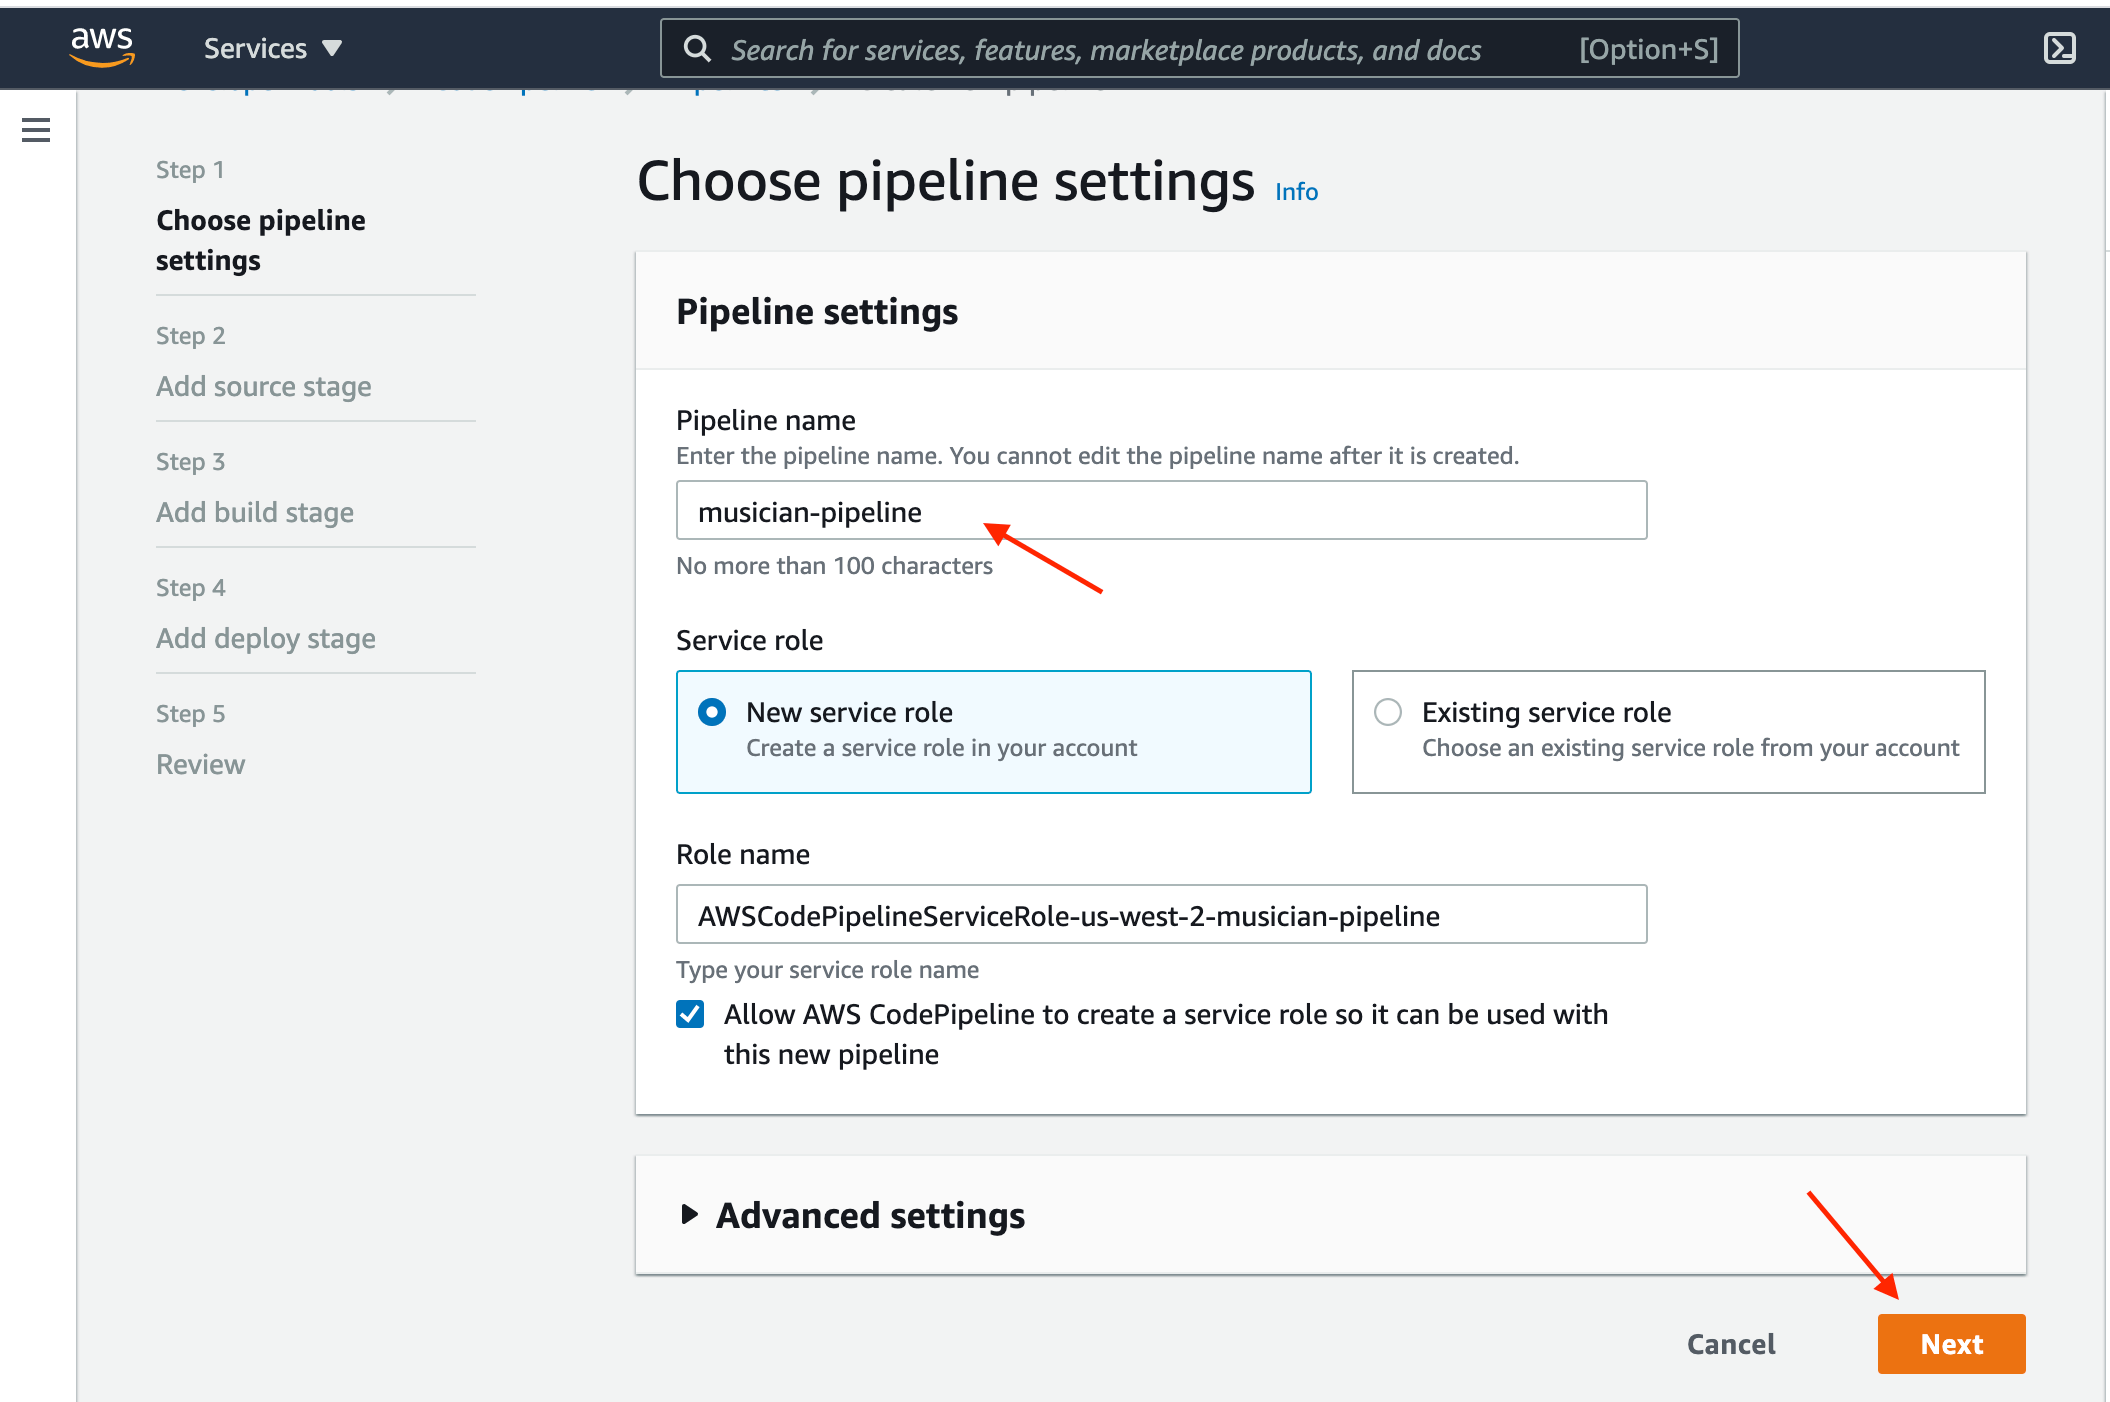Open the hamburger side navigation menu
The height and width of the screenshot is (1402, 2110).
36,130
